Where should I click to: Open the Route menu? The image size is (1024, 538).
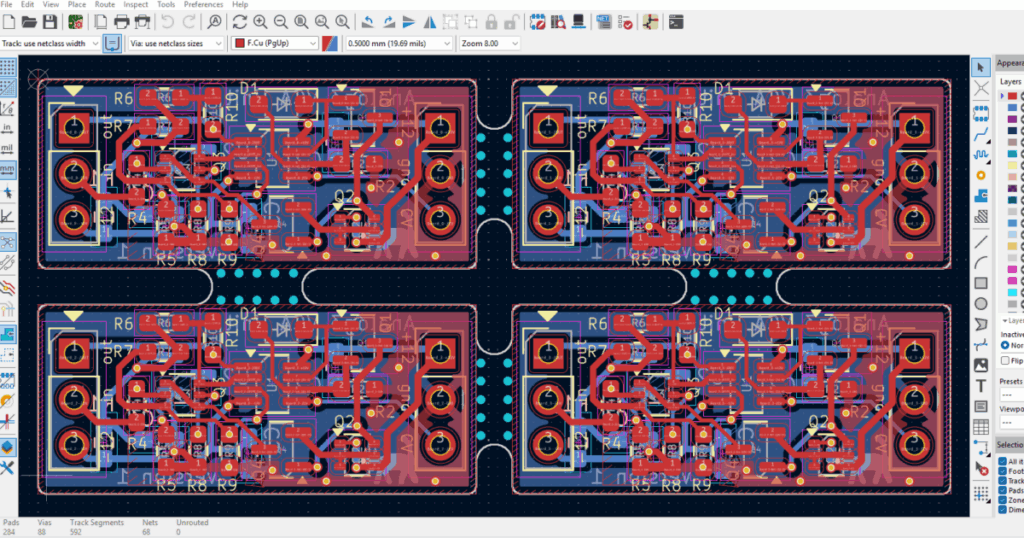click(x=104, y=5)
